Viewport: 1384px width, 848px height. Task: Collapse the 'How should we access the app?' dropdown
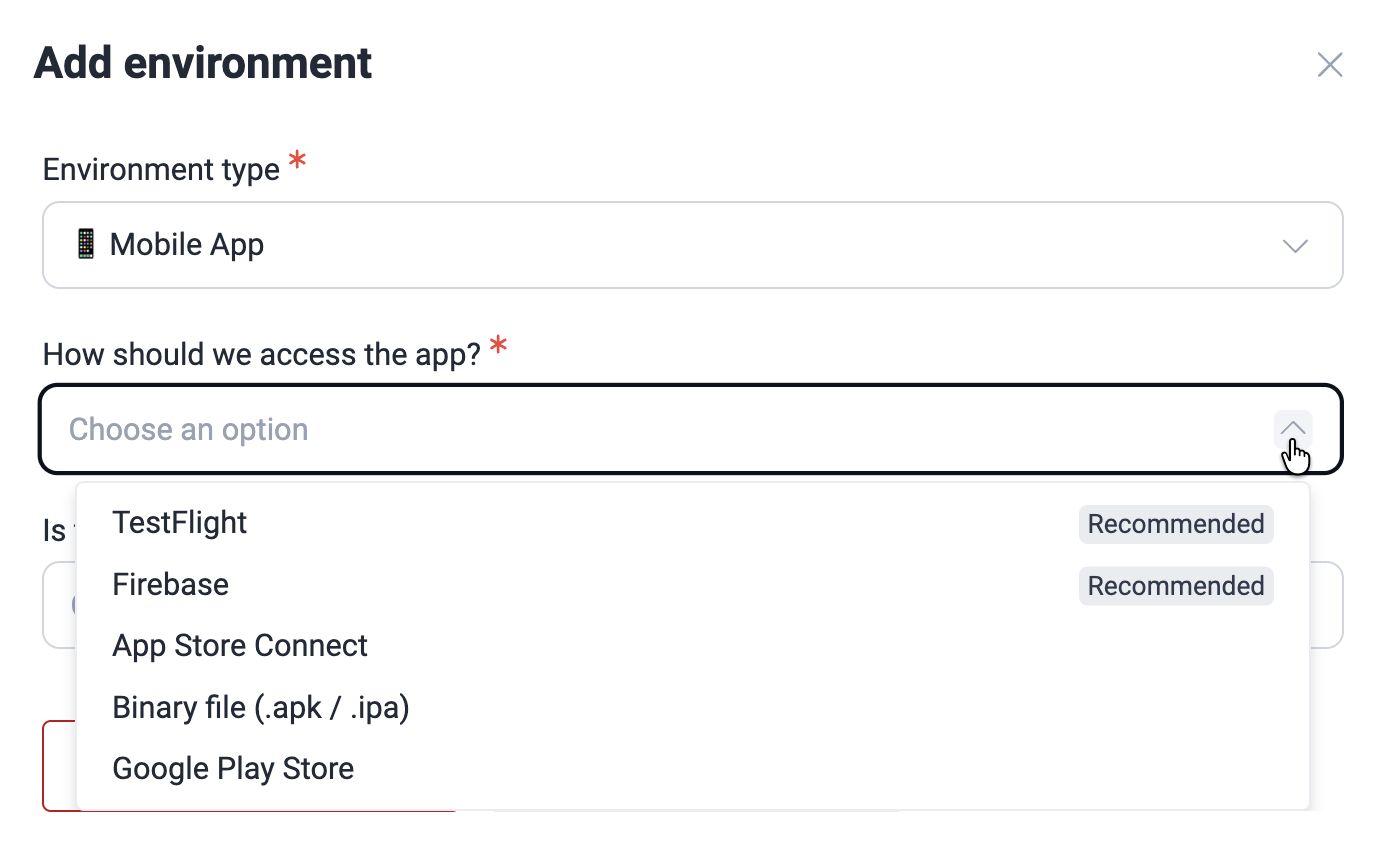[1293, 428]
